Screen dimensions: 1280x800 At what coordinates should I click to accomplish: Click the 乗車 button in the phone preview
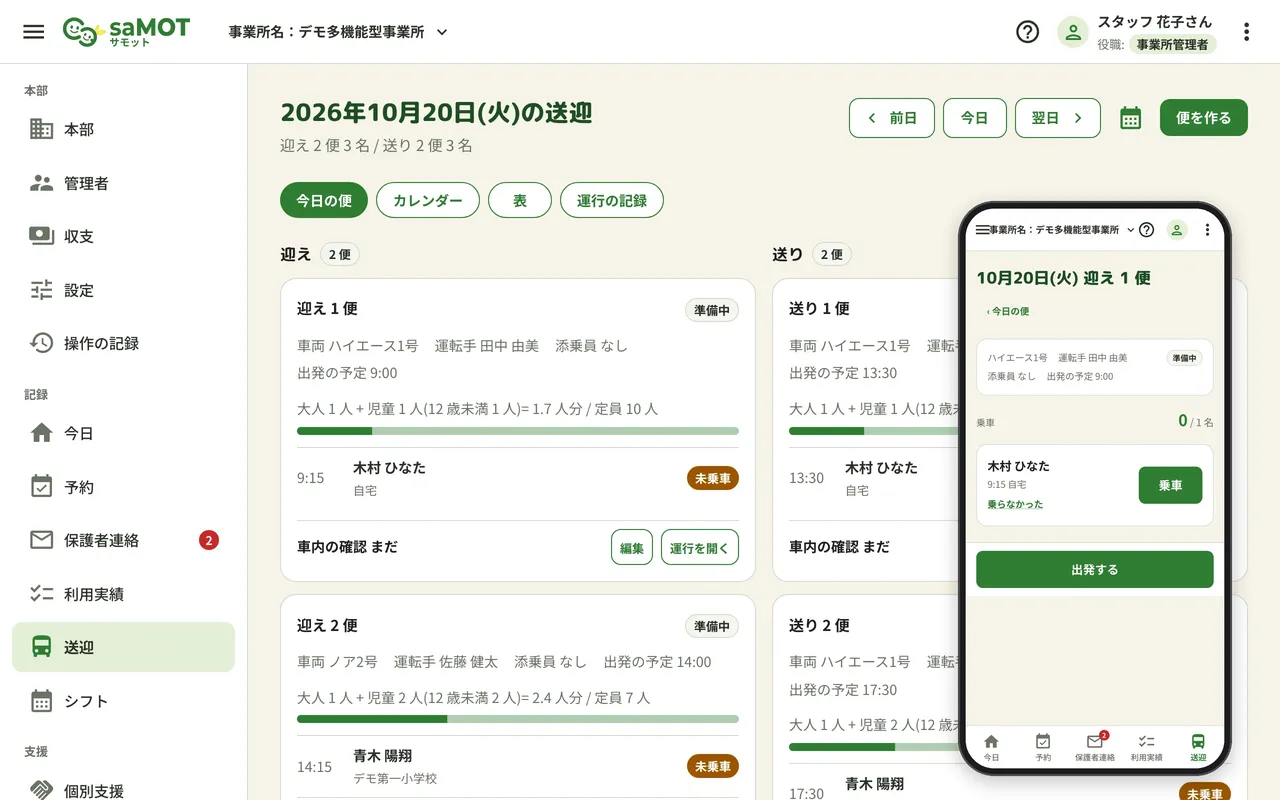[x=1171, y=485]
